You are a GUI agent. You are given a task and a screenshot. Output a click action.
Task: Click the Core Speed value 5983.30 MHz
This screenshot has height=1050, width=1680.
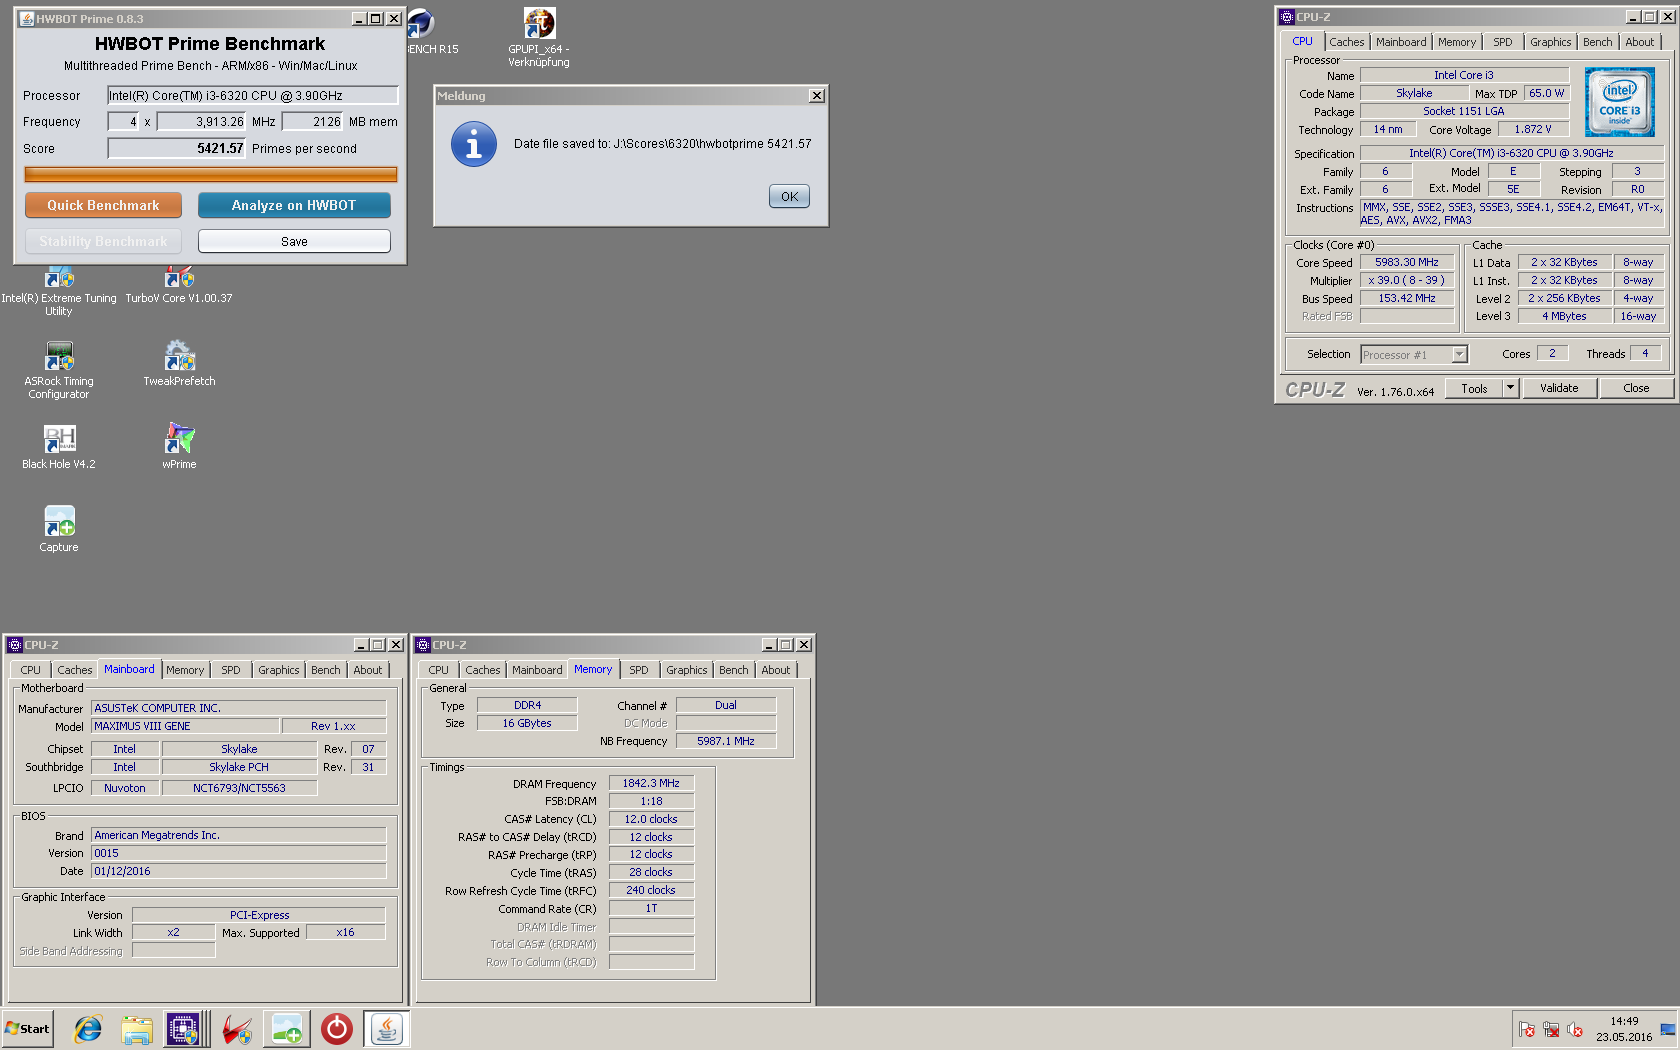tap(1406, 262)
